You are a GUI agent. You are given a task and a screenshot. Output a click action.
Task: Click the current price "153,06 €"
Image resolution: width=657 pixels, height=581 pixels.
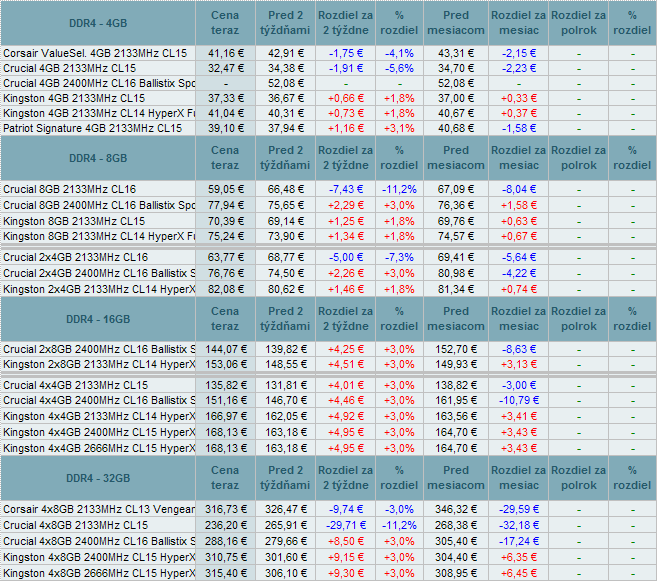tap(226, 364)
